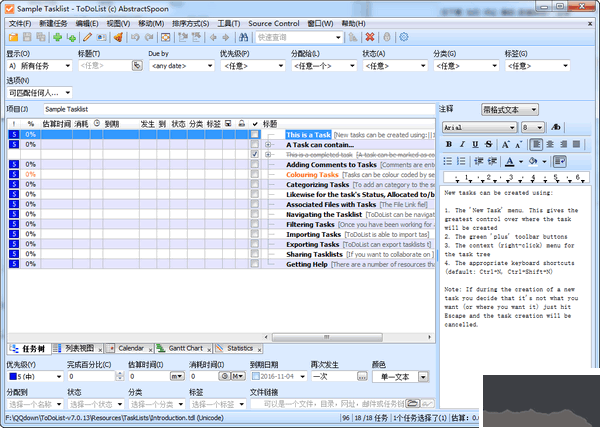Image resolution: width=600 pixels, height=428 pixels.
Task: Toggle the 'Colouring Tasks' completion checkbox
Action: point(255,175)
